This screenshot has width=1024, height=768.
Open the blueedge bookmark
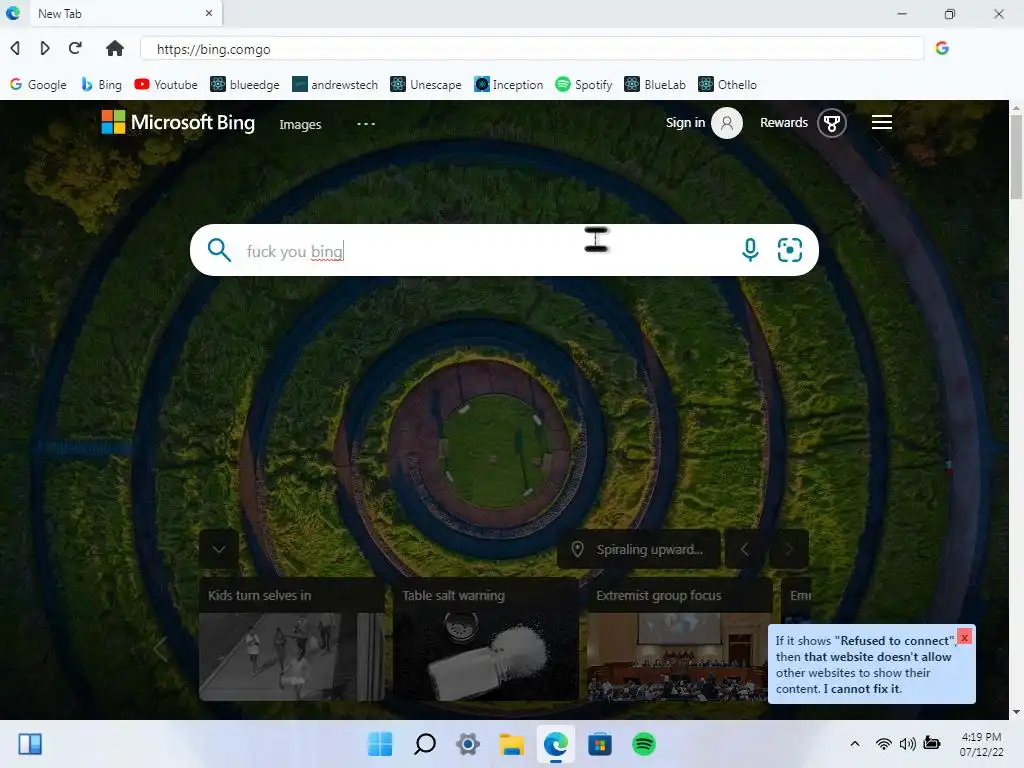[x=245, y=84]
